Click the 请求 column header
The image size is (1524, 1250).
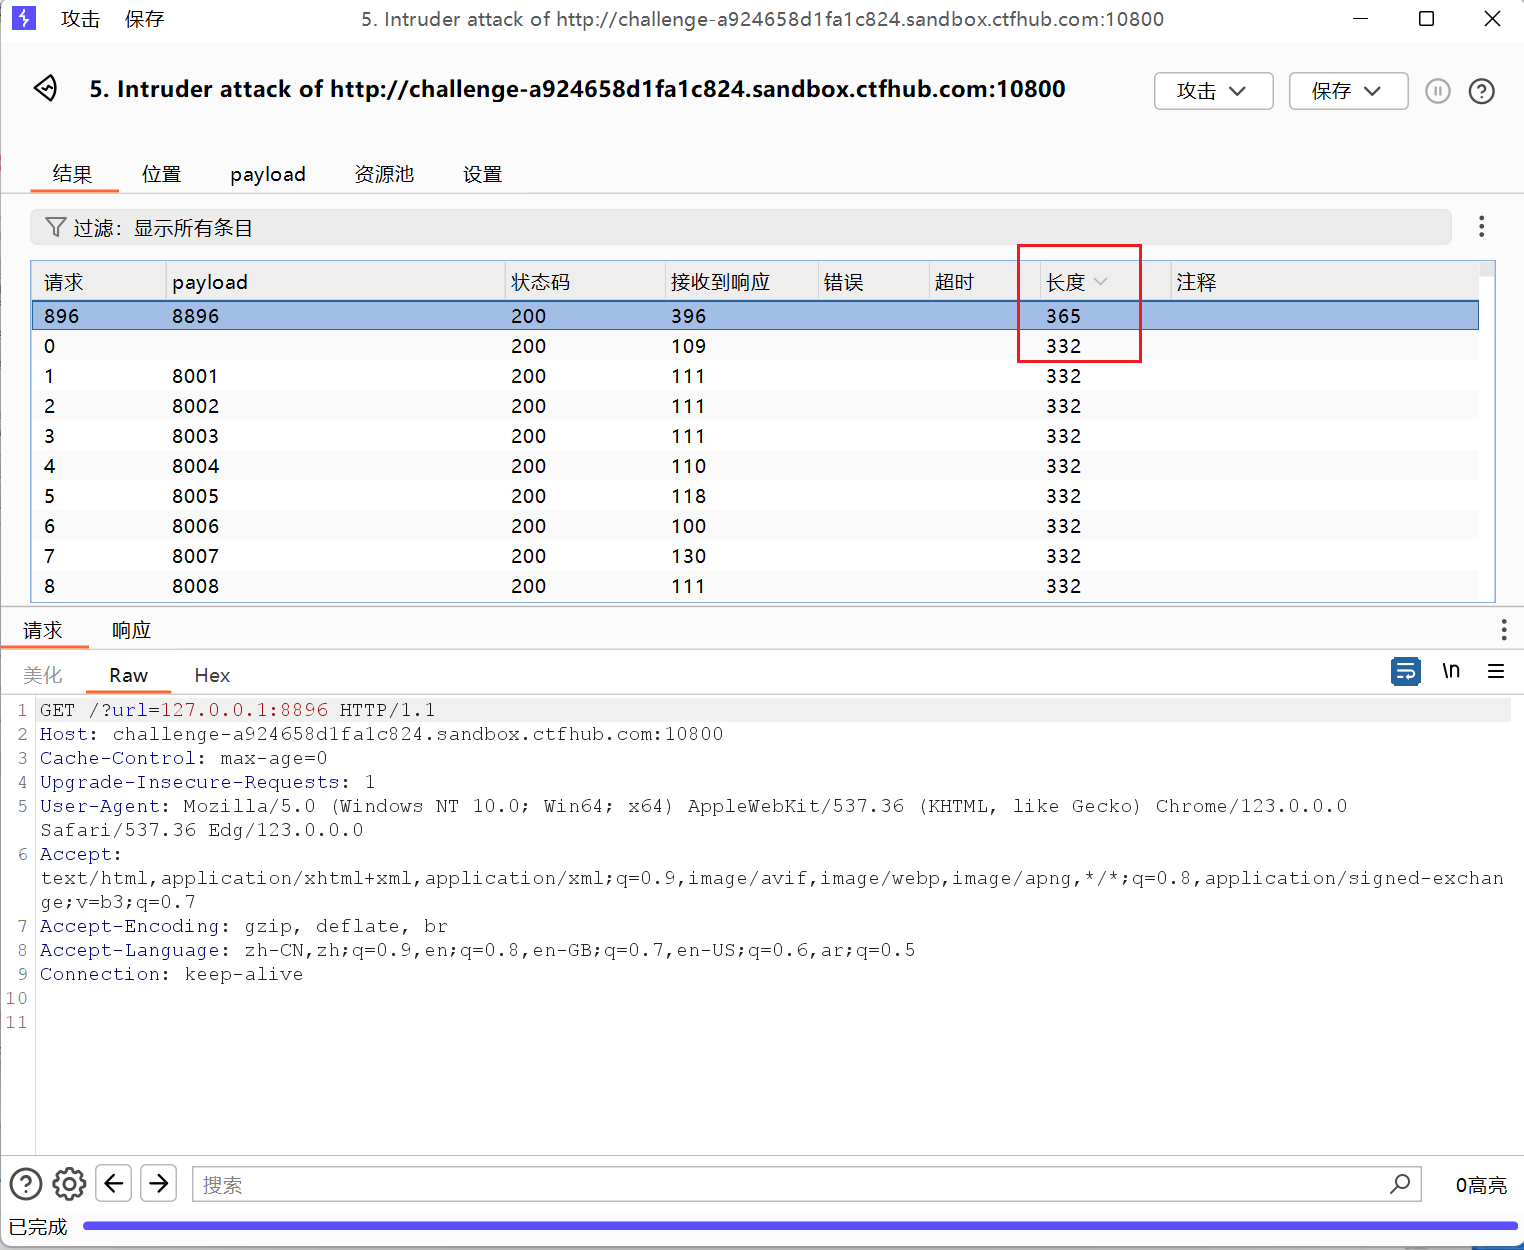(99, 282)
